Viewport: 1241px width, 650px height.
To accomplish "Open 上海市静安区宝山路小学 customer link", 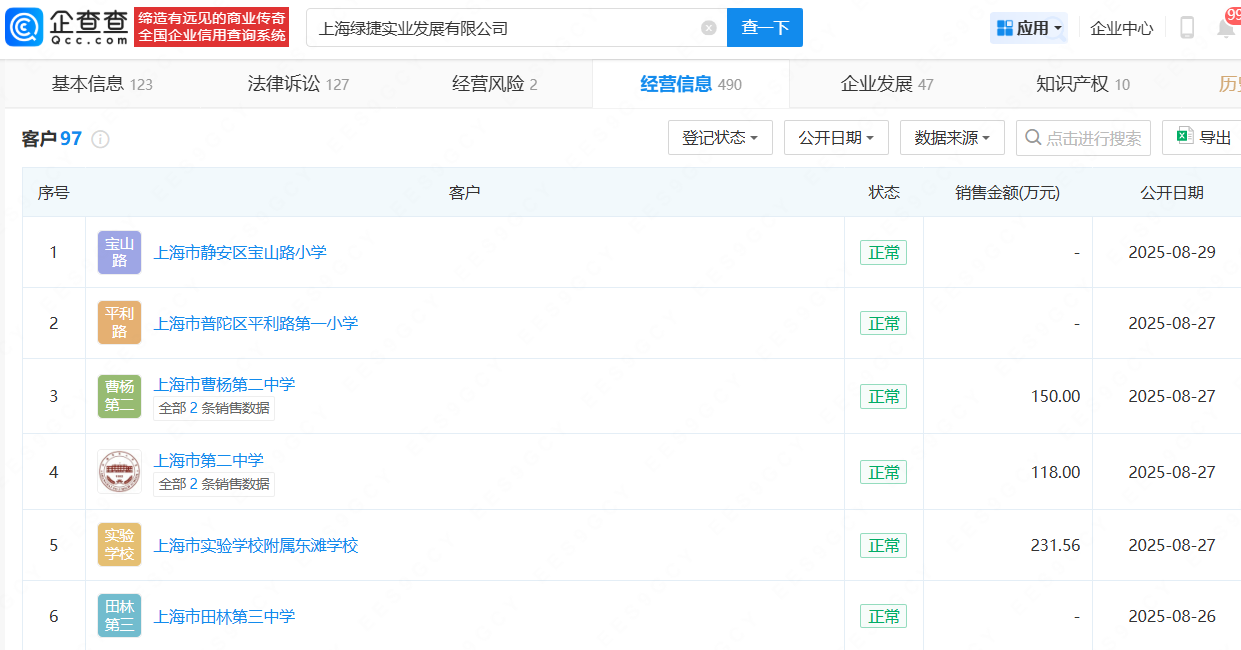I will [x=240, y=252].
